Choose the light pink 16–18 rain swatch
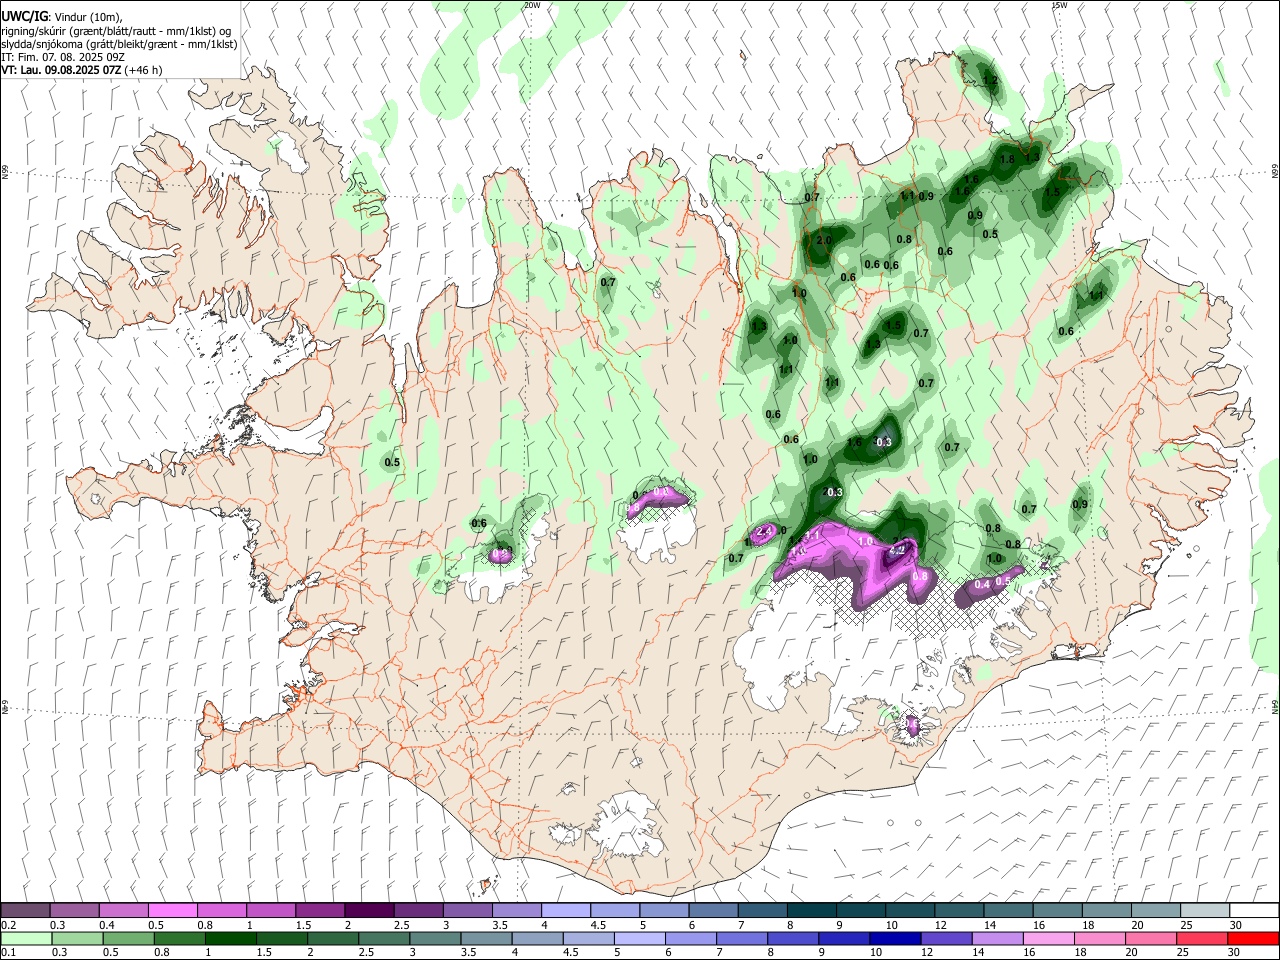This screenshot has height=960, width=1280. coord(1049,938)
